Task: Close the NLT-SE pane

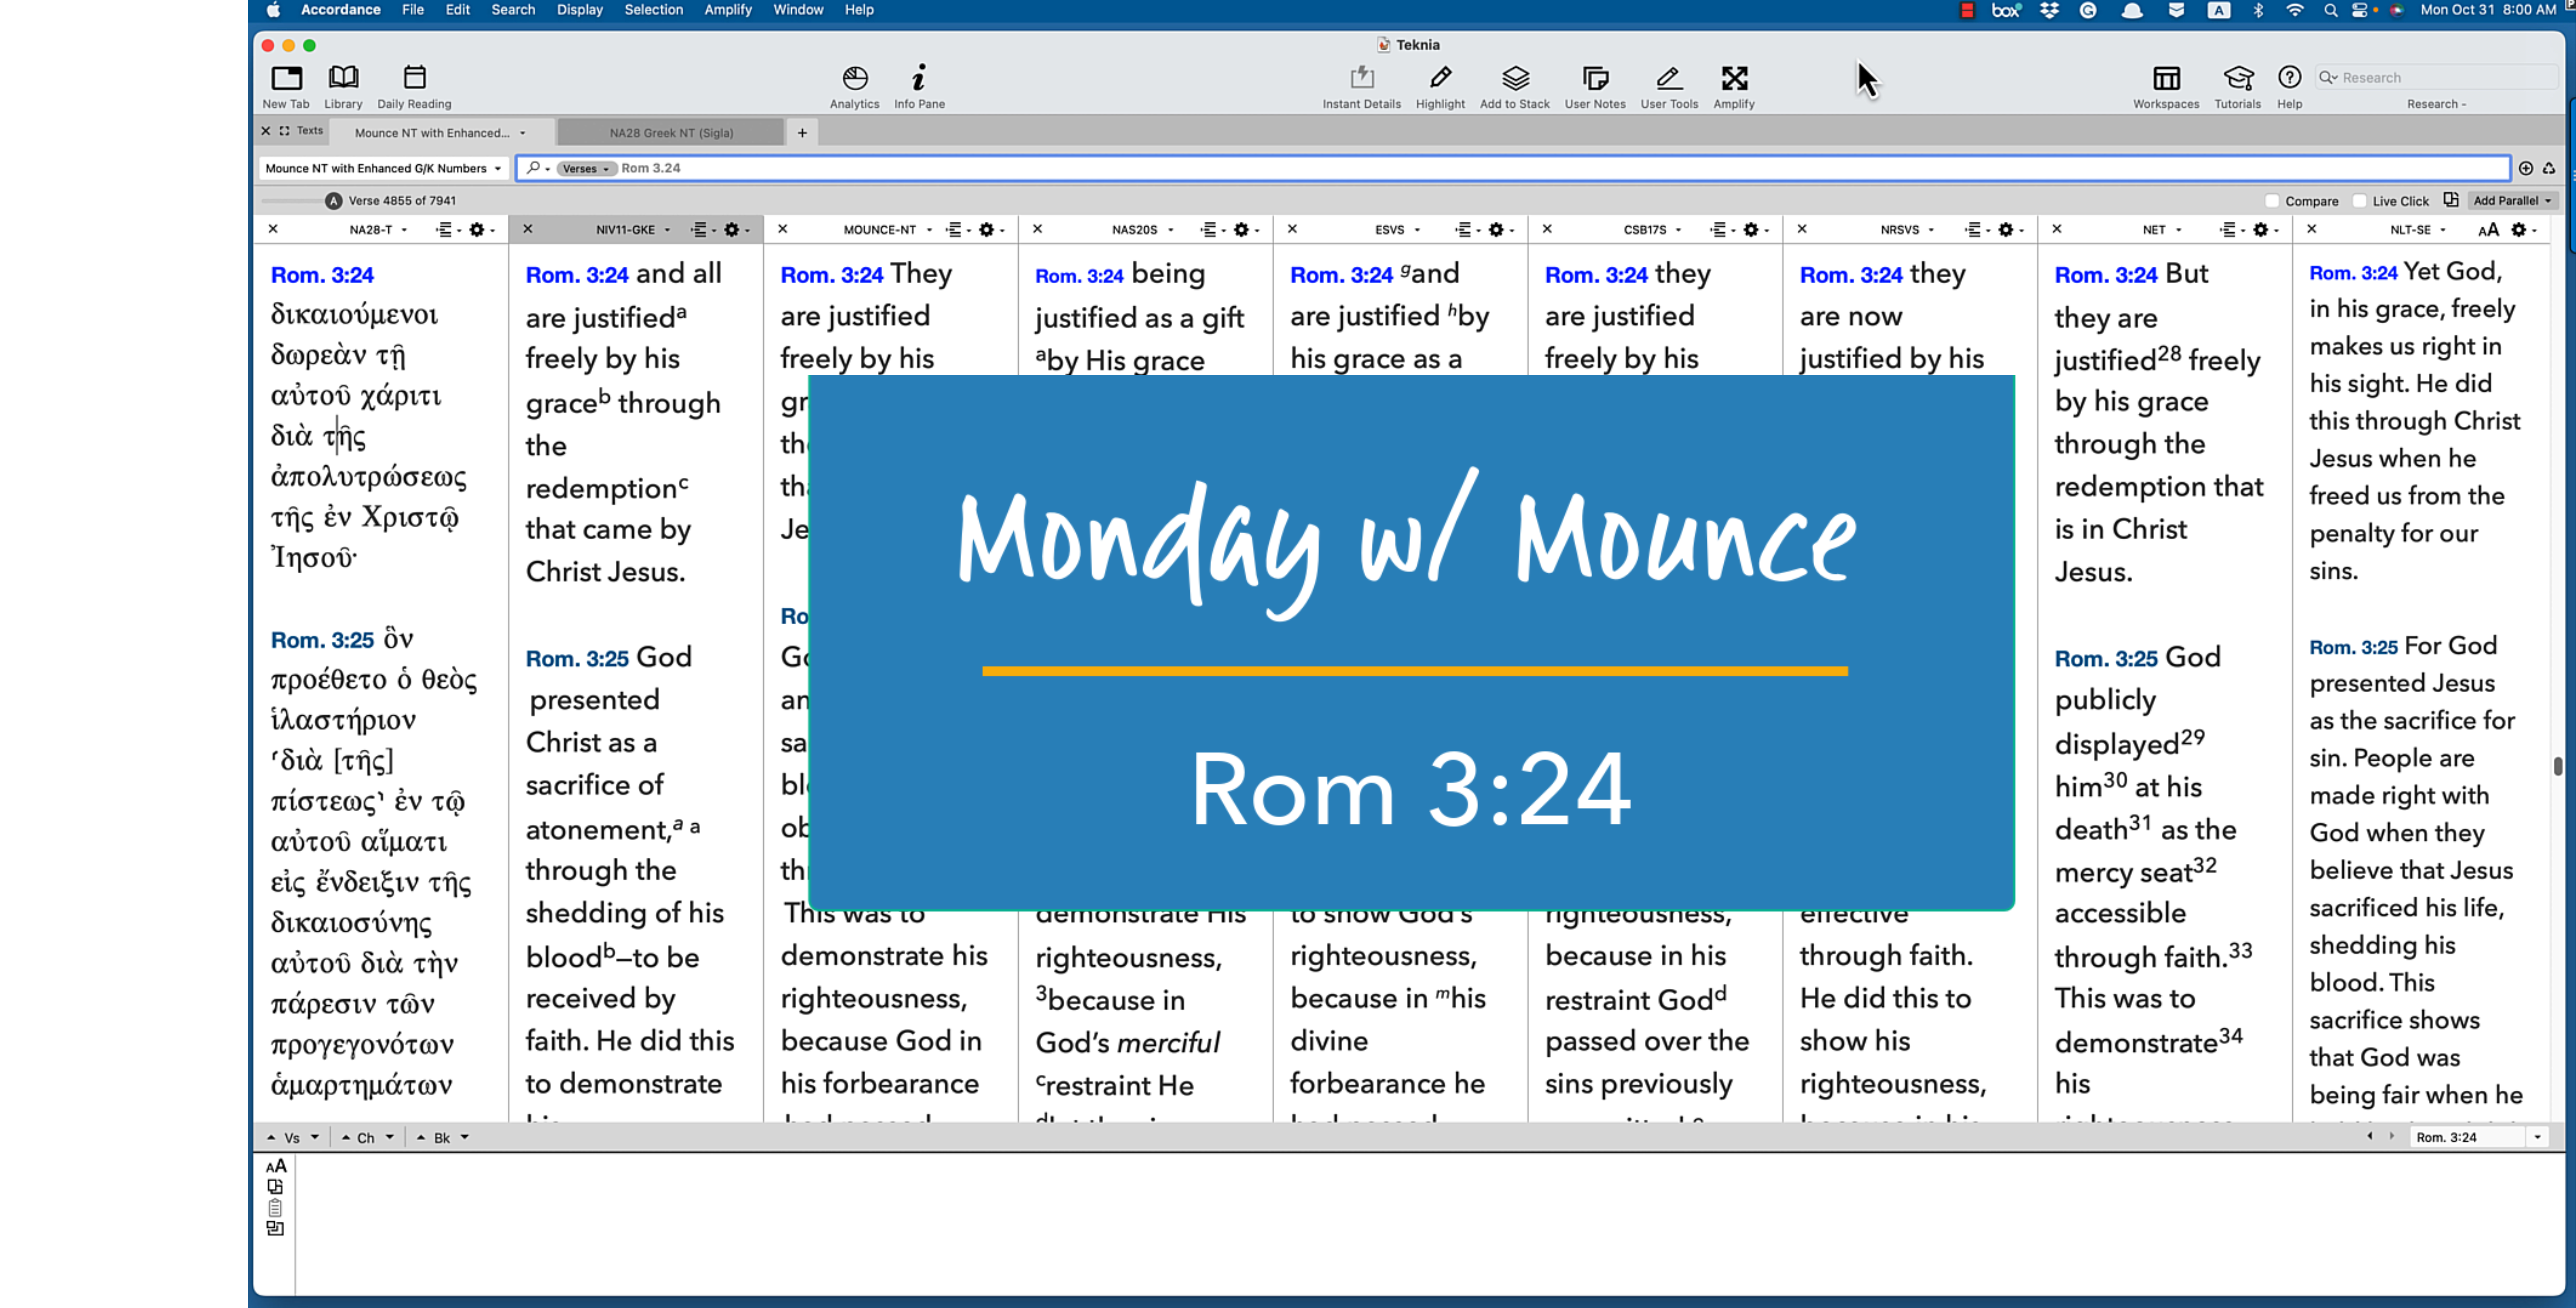Action: (x=2312, y=229)
